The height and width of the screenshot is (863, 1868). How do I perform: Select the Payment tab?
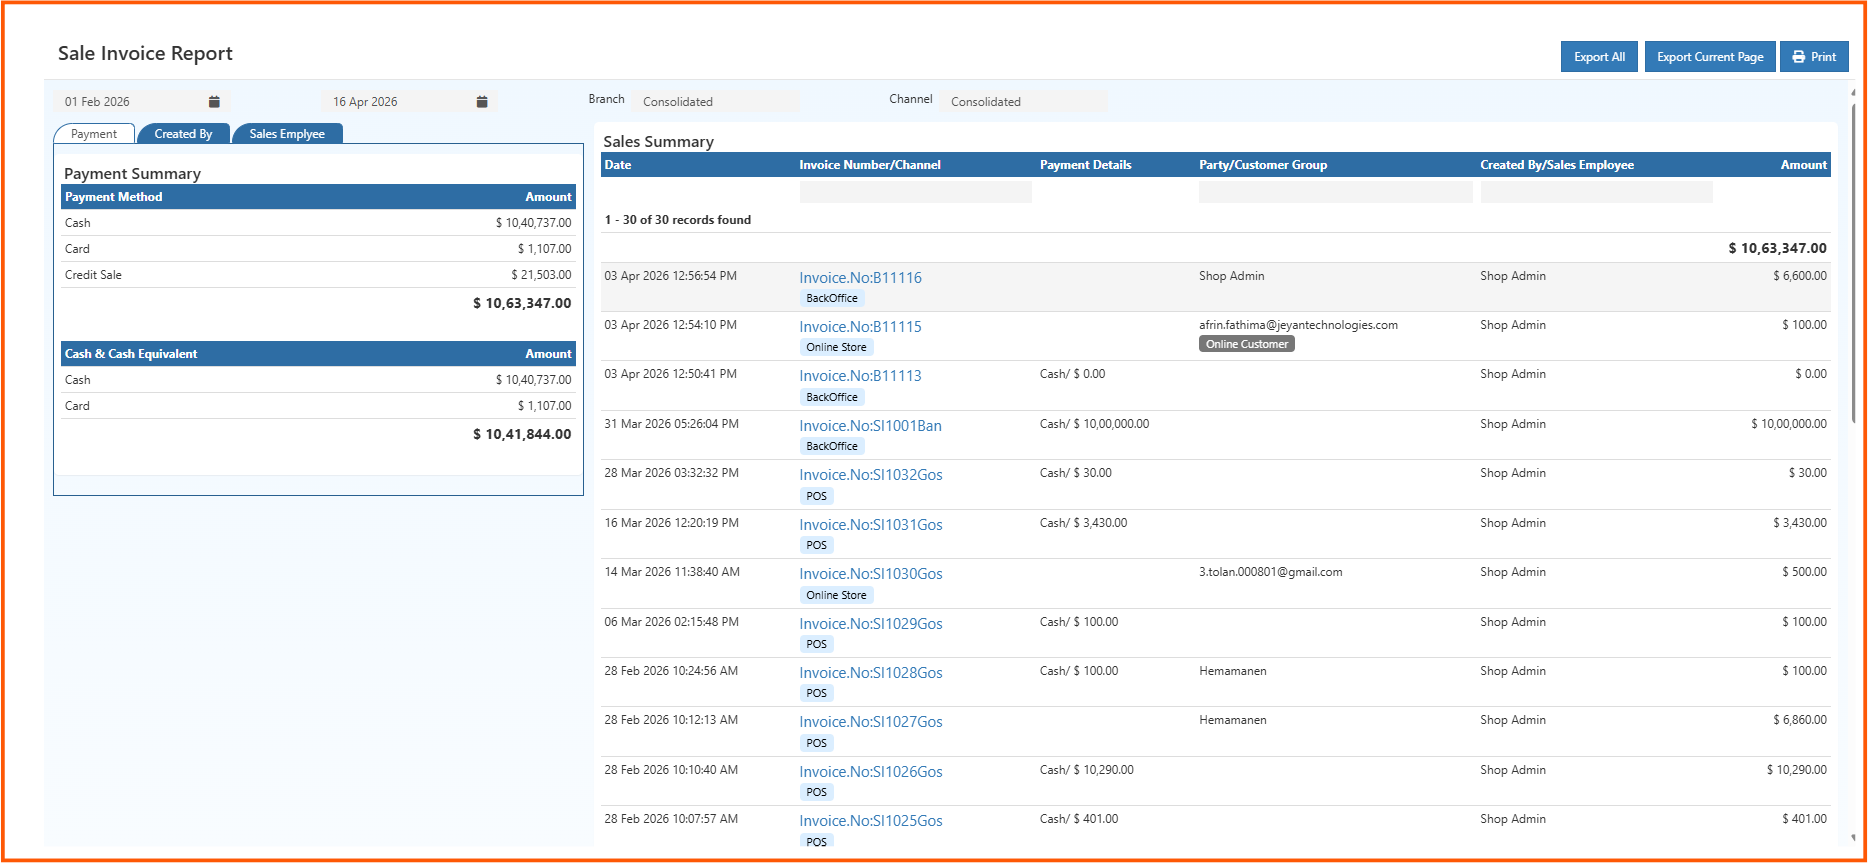pyautogui.click(x=94, y=134)
